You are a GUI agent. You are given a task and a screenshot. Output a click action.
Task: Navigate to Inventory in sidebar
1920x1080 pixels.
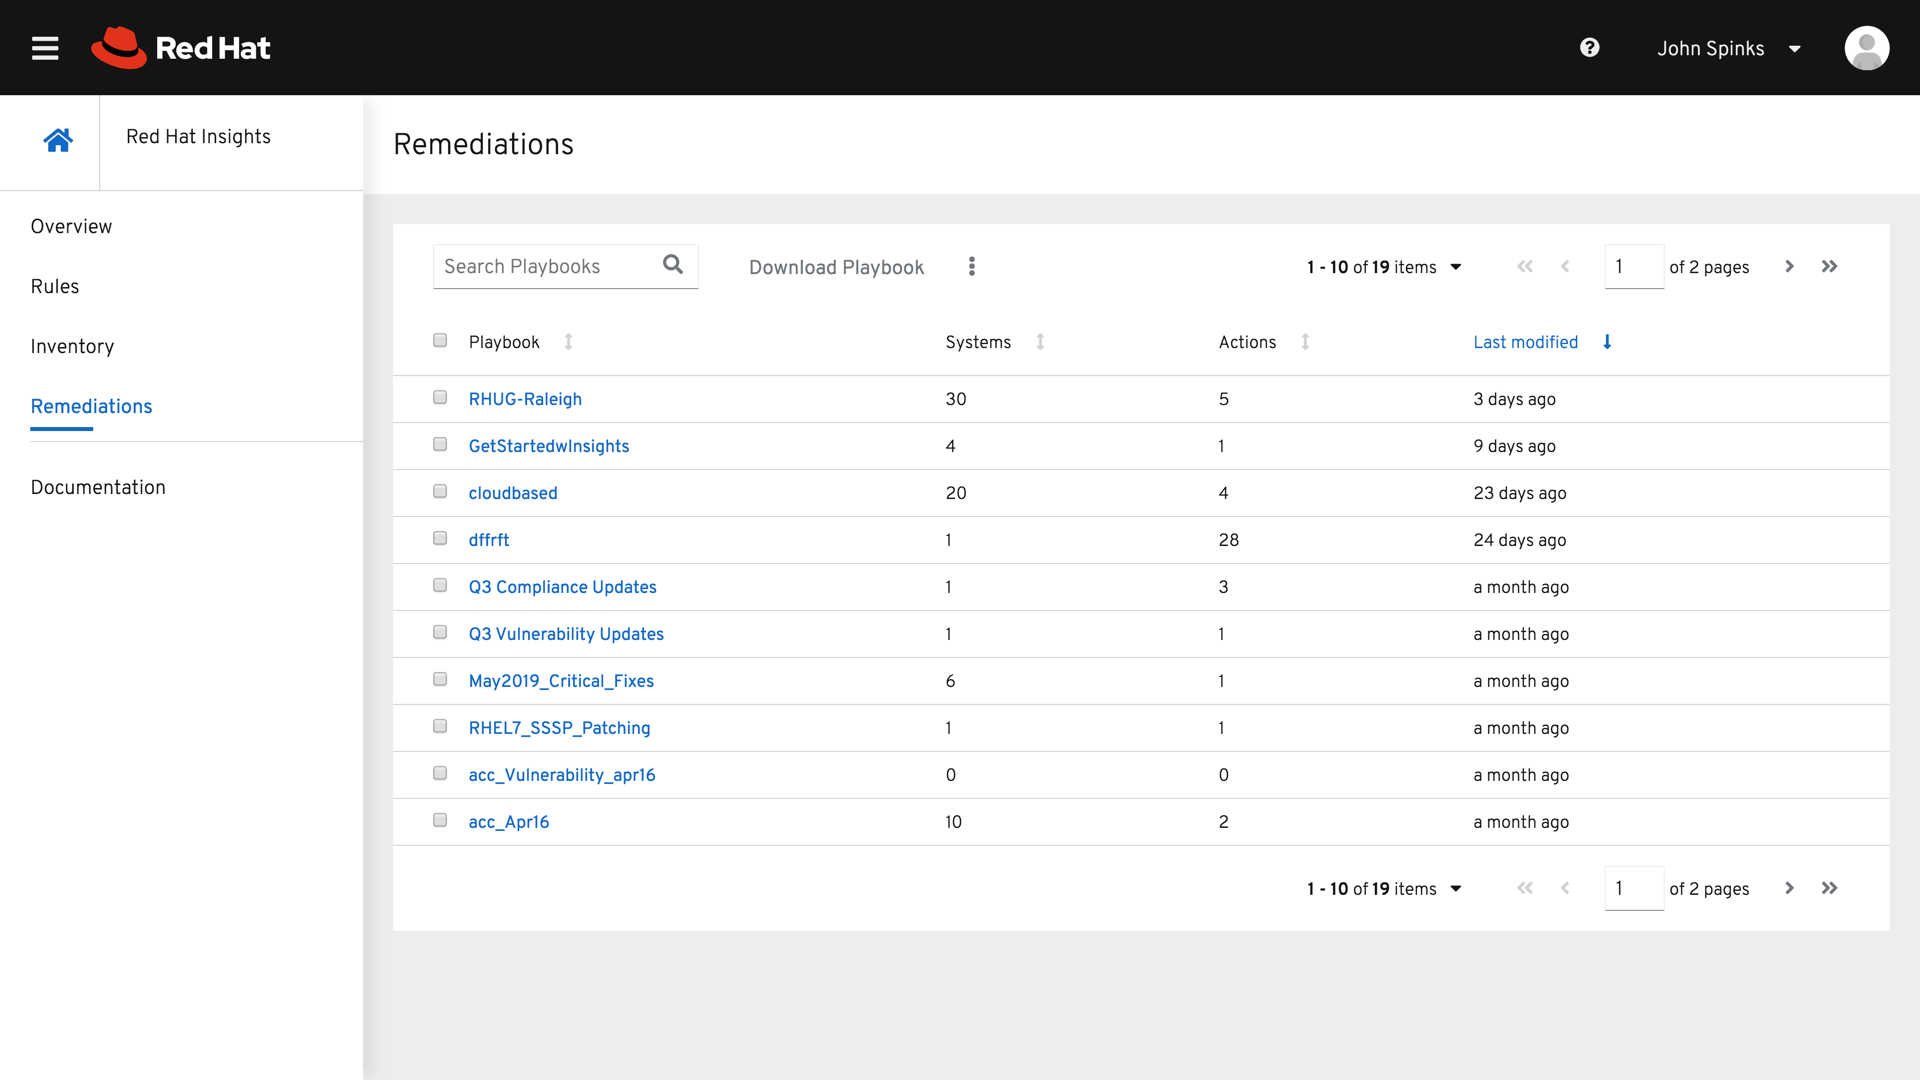tap(72, 347)
